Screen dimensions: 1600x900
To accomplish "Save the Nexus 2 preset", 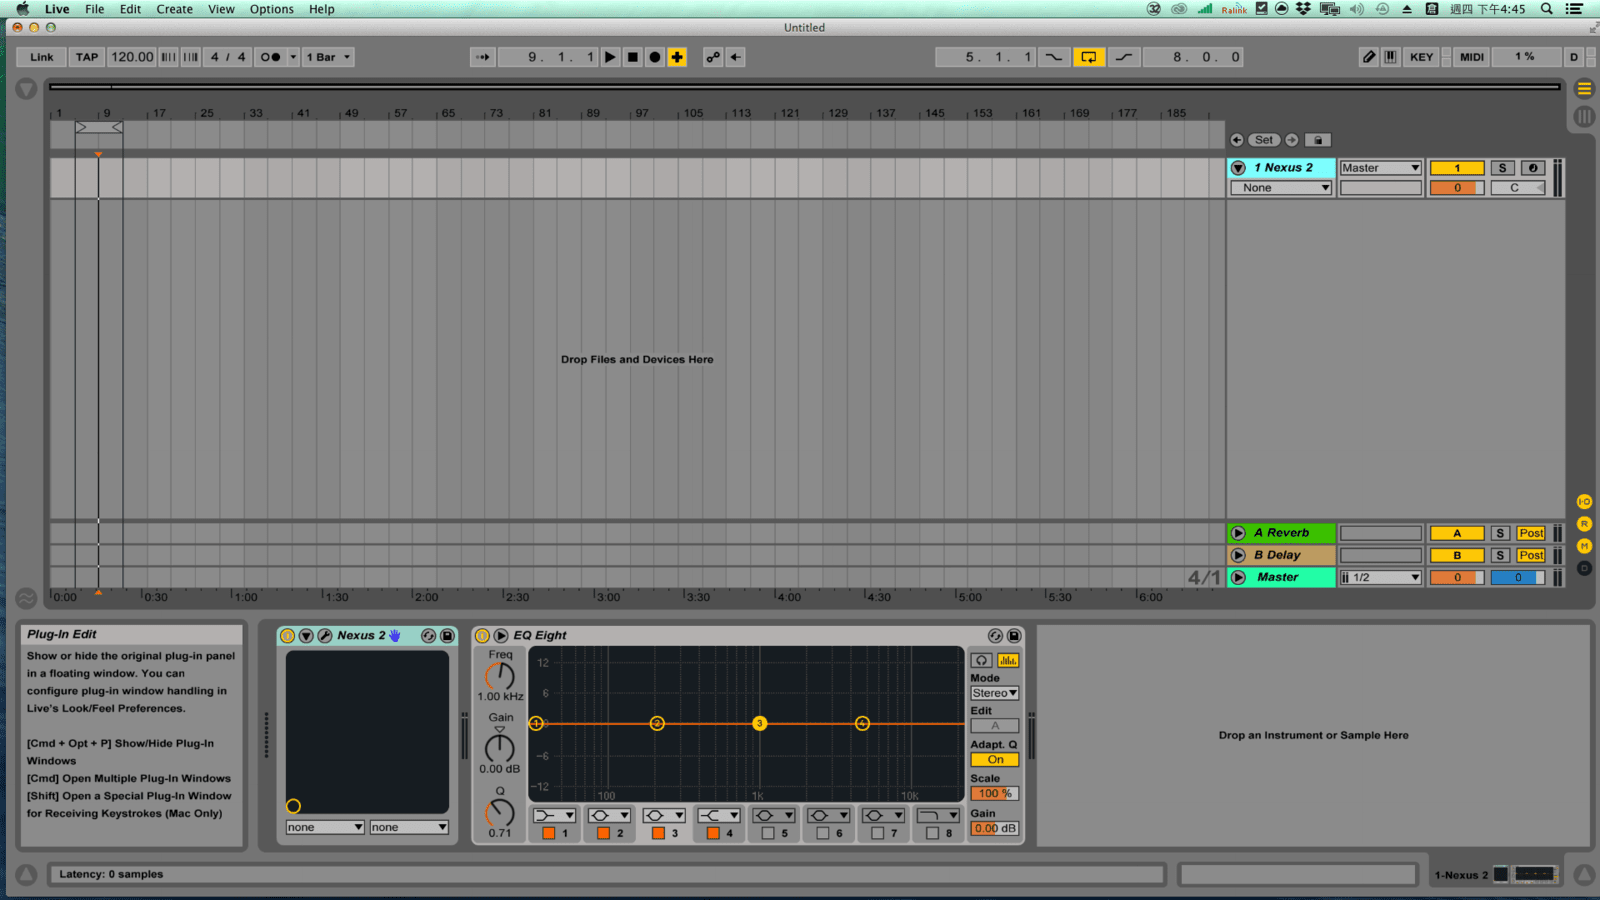I will click(x=447, y=636).
